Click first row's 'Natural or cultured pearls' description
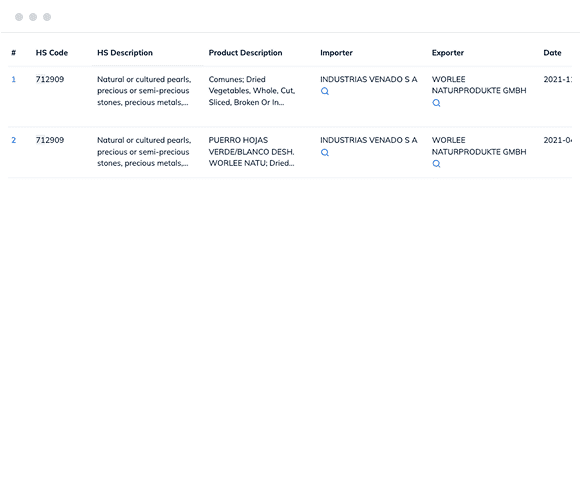The image size is (580, 500). coord(144,91)
